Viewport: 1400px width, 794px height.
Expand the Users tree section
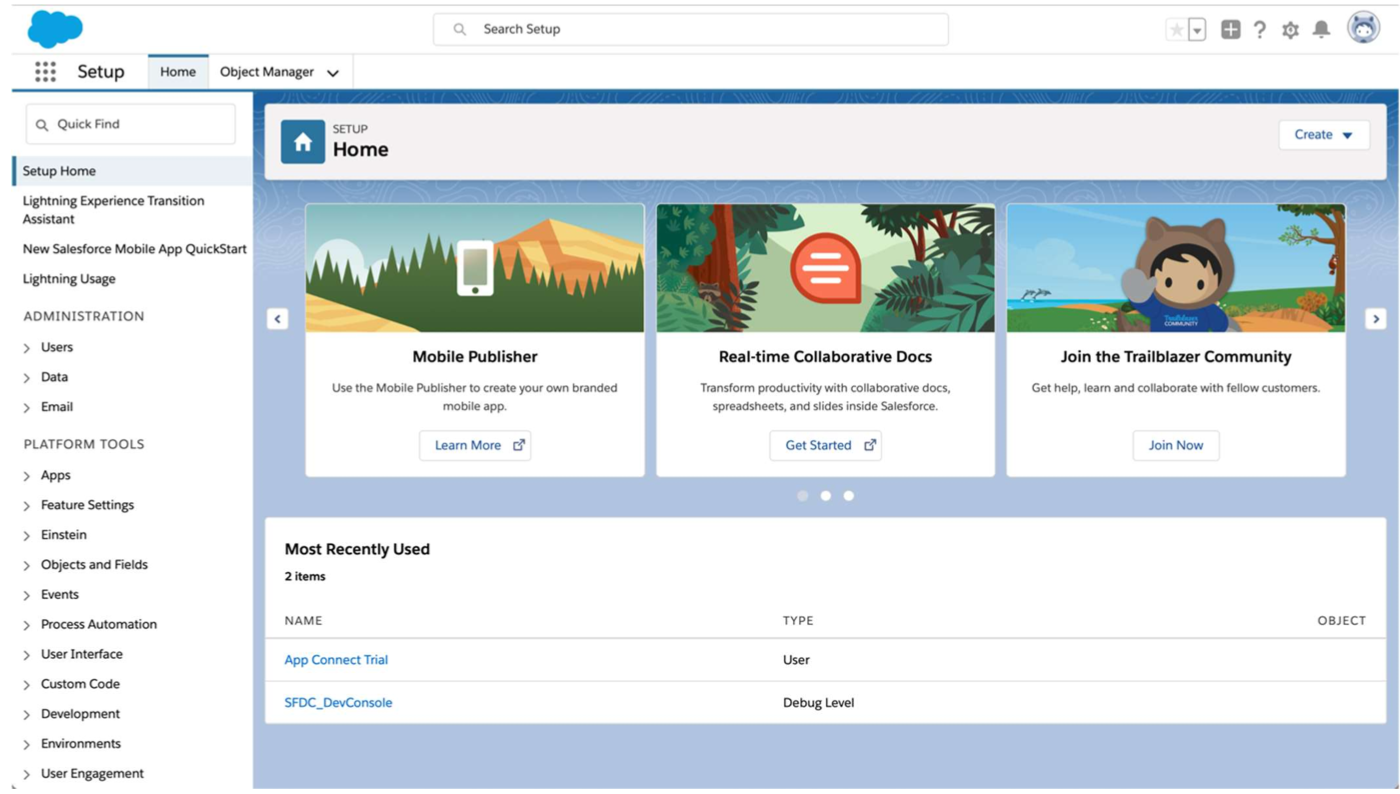pos(27,348)
